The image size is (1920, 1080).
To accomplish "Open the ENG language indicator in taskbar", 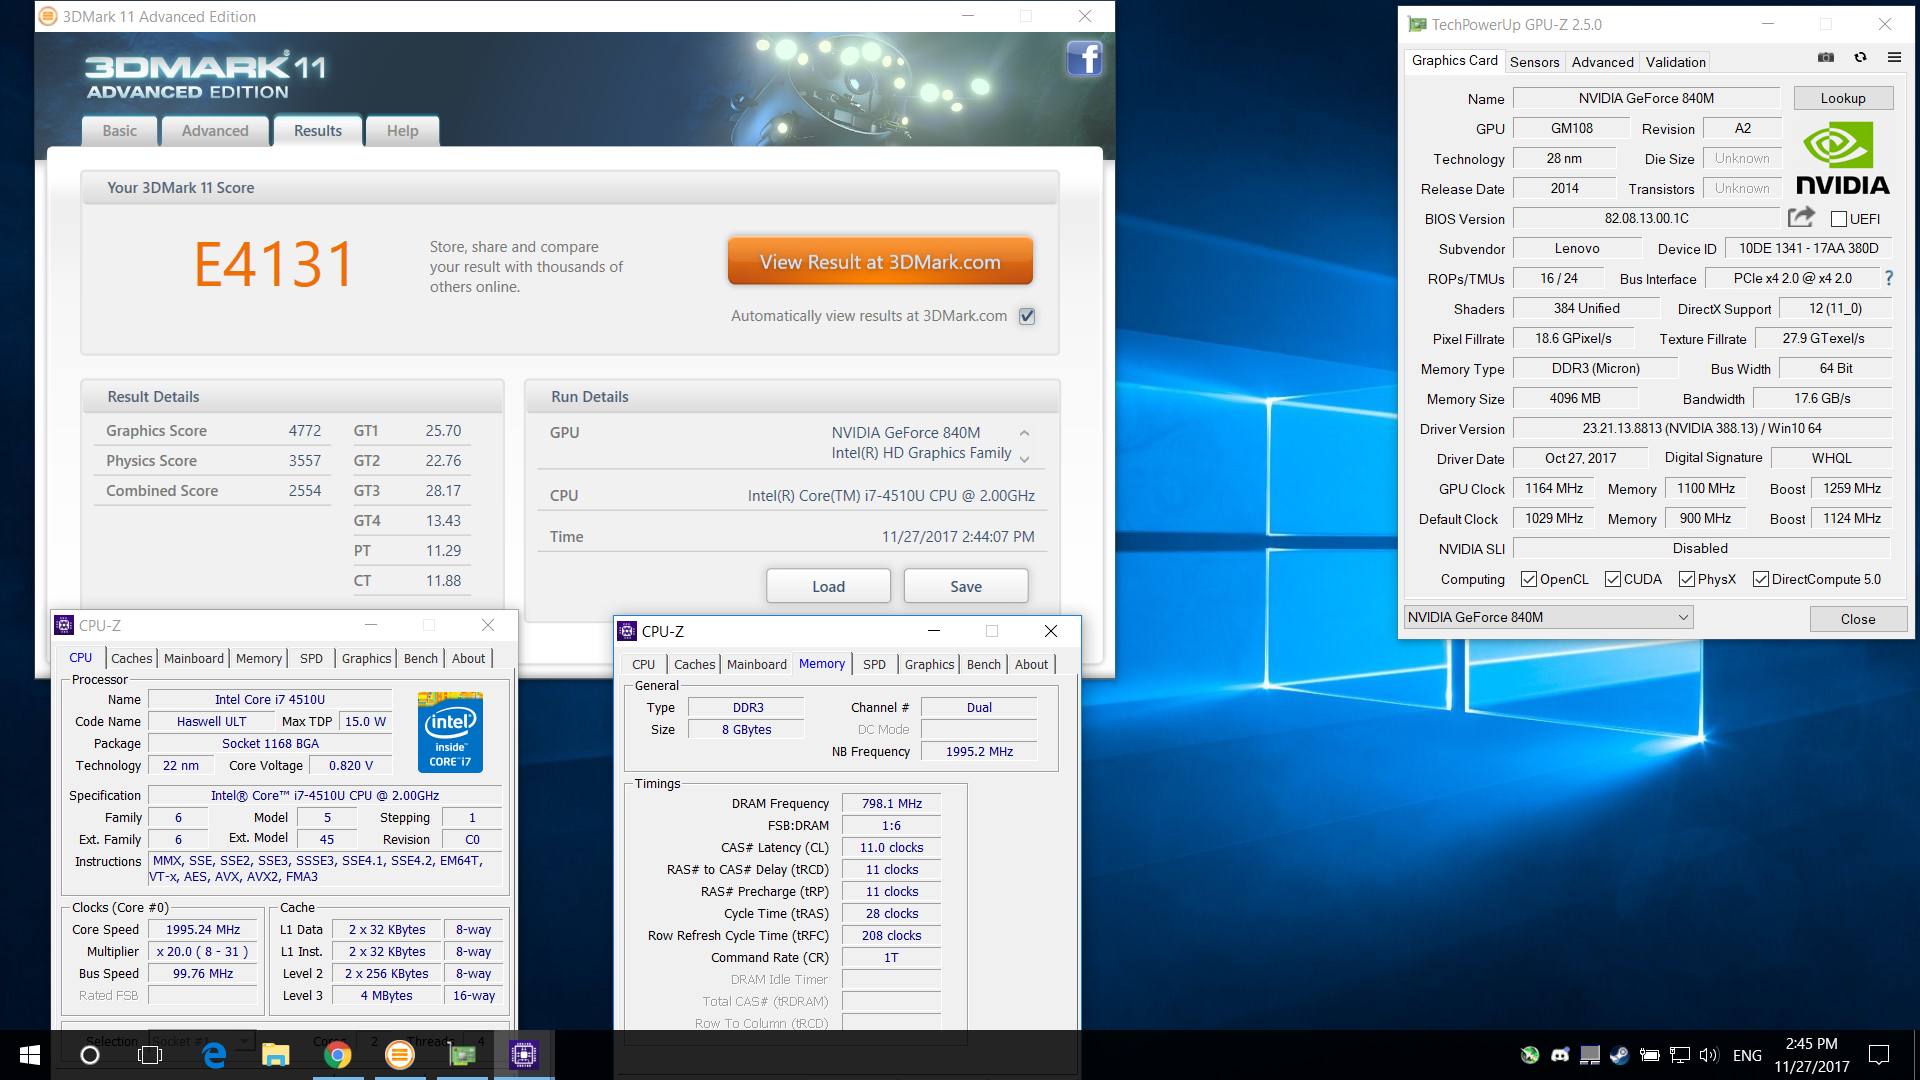I will coord(1747,1055).
